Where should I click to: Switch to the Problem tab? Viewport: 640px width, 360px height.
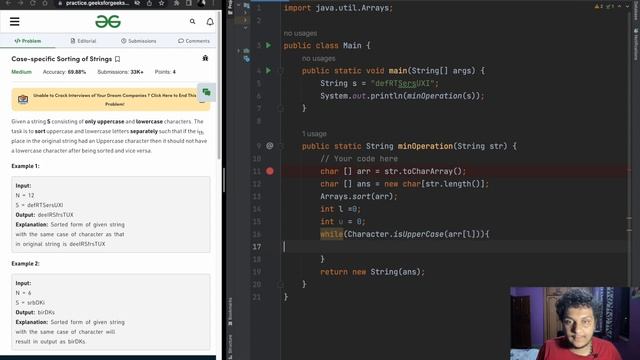28,41
